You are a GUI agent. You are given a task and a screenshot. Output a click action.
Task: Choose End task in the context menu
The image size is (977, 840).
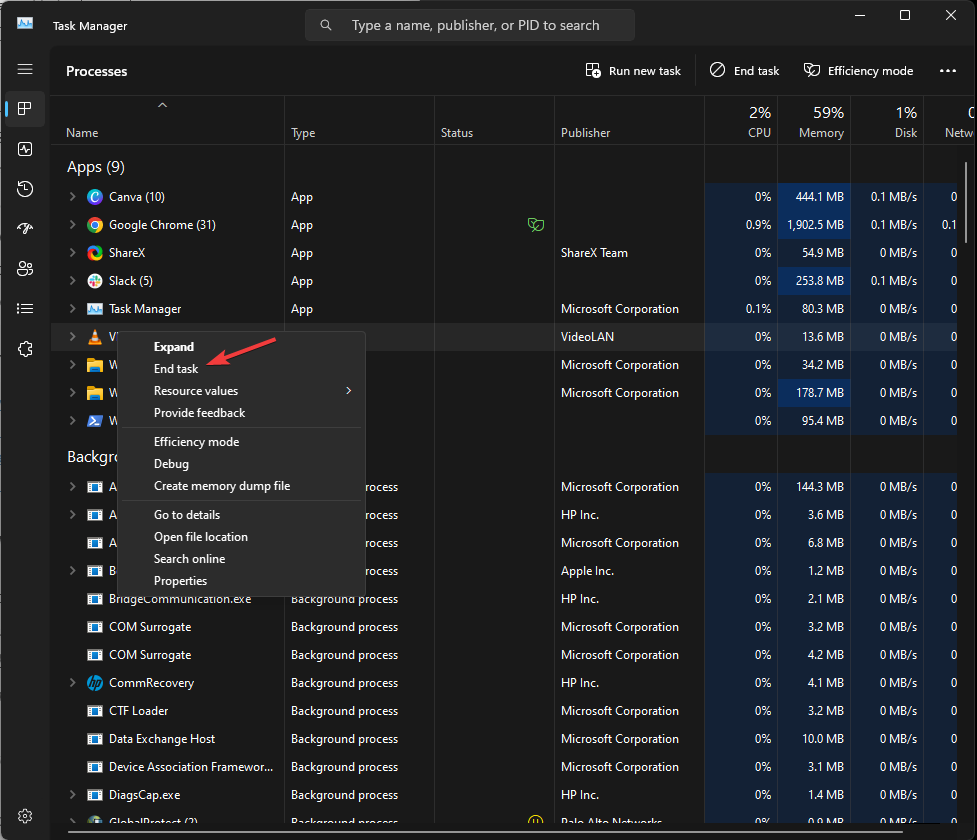pos(176,369)
